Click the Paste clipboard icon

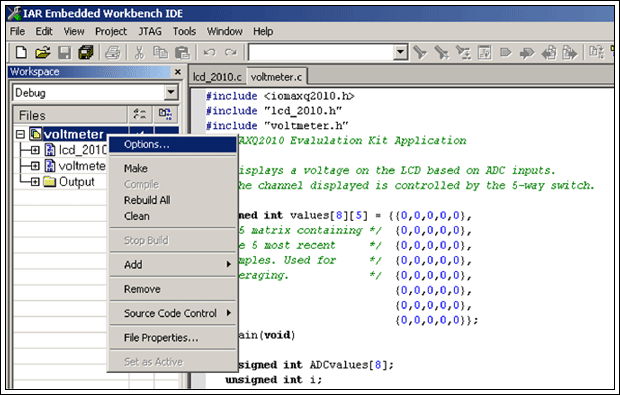coord(182,52)
